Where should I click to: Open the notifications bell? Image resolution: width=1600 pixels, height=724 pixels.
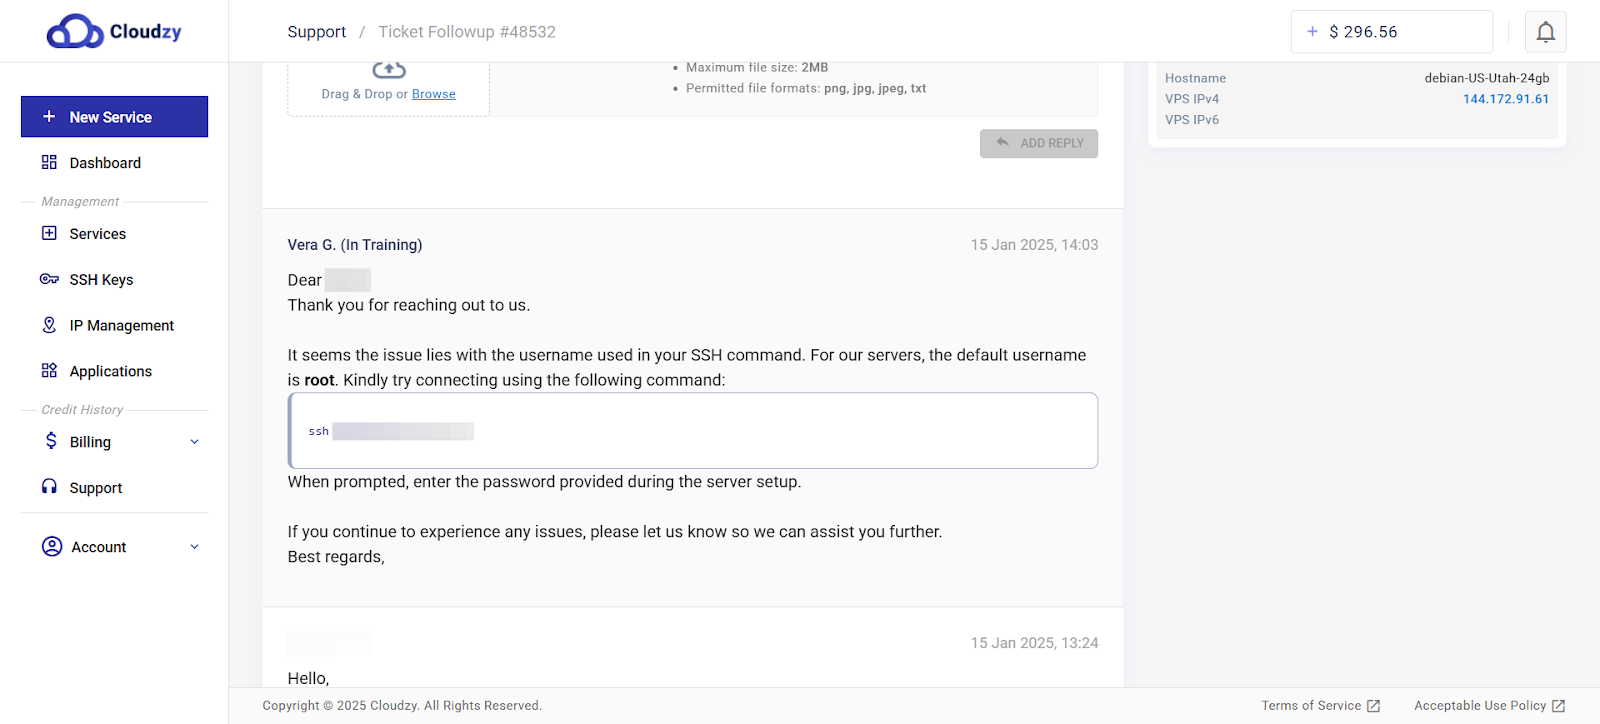(1544, 31)
